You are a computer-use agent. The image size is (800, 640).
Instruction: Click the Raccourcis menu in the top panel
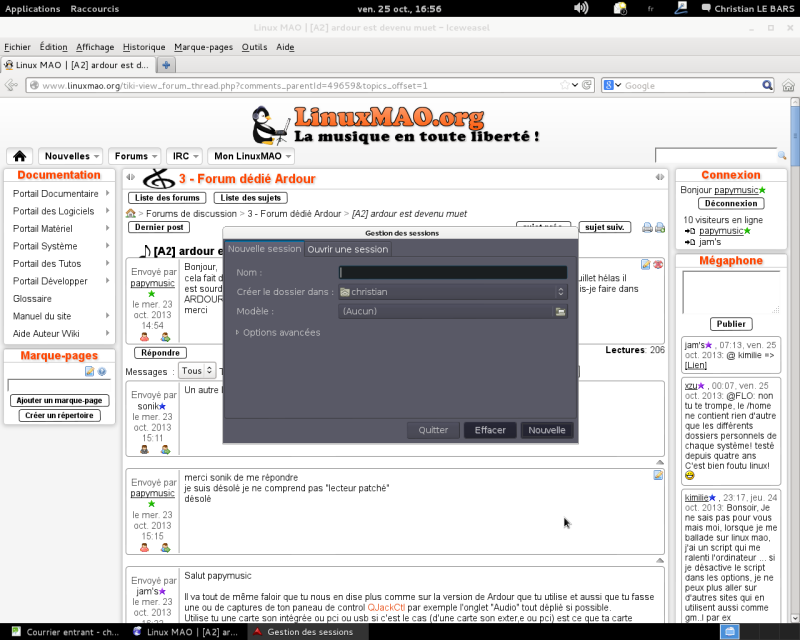(94, 9)
